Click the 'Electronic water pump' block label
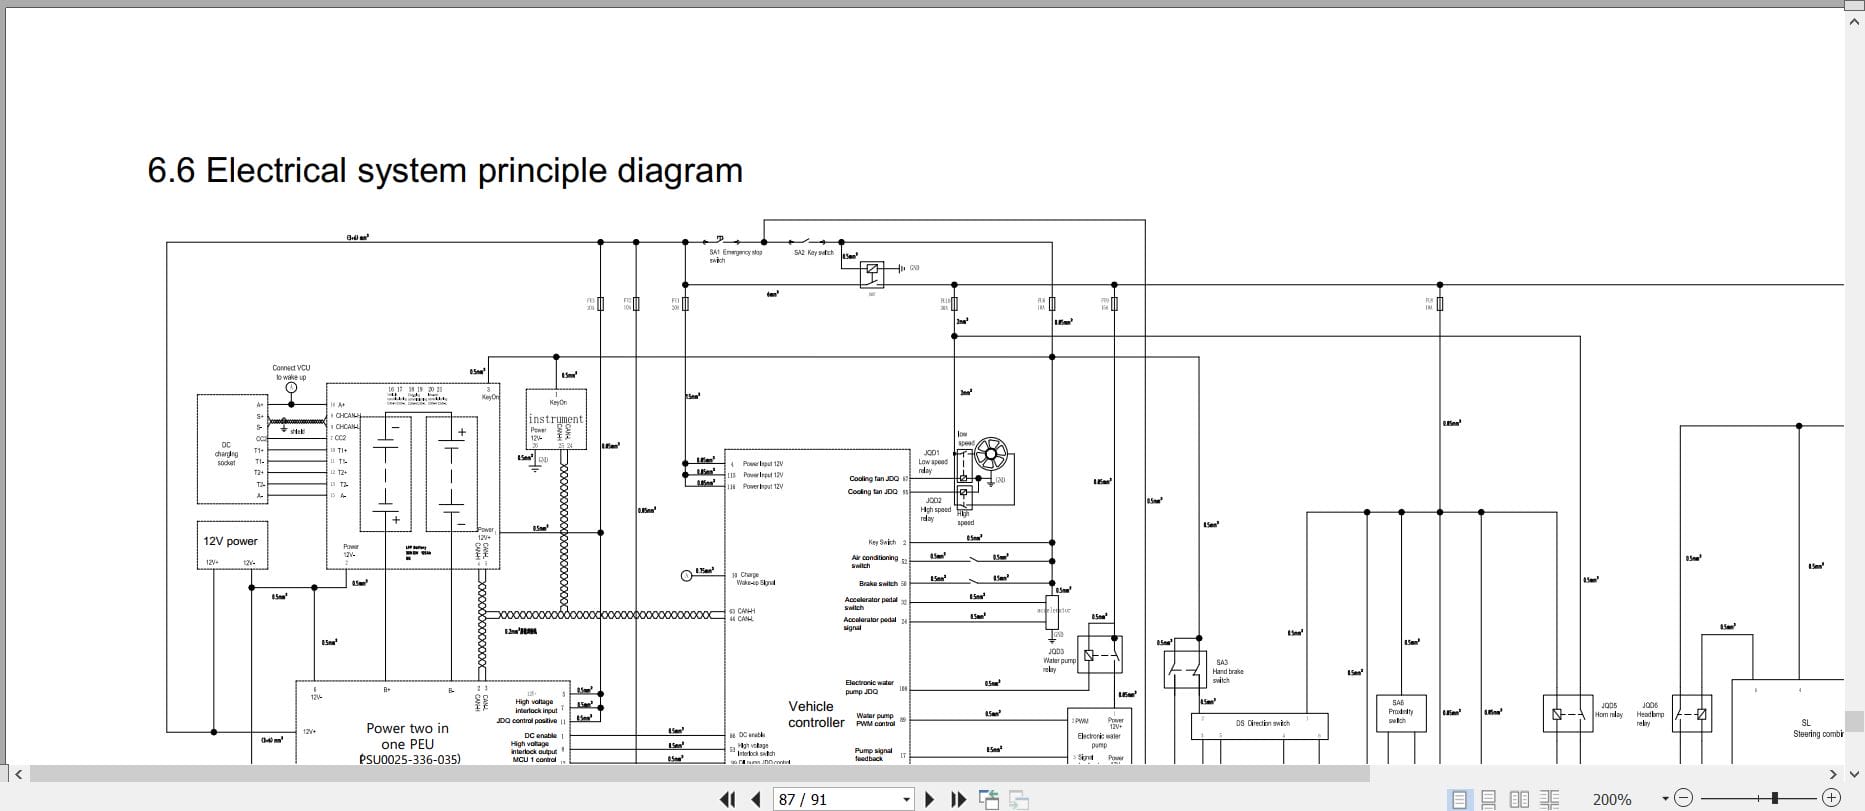This screenshot has height=811, width=1865. click(1098, 740)
